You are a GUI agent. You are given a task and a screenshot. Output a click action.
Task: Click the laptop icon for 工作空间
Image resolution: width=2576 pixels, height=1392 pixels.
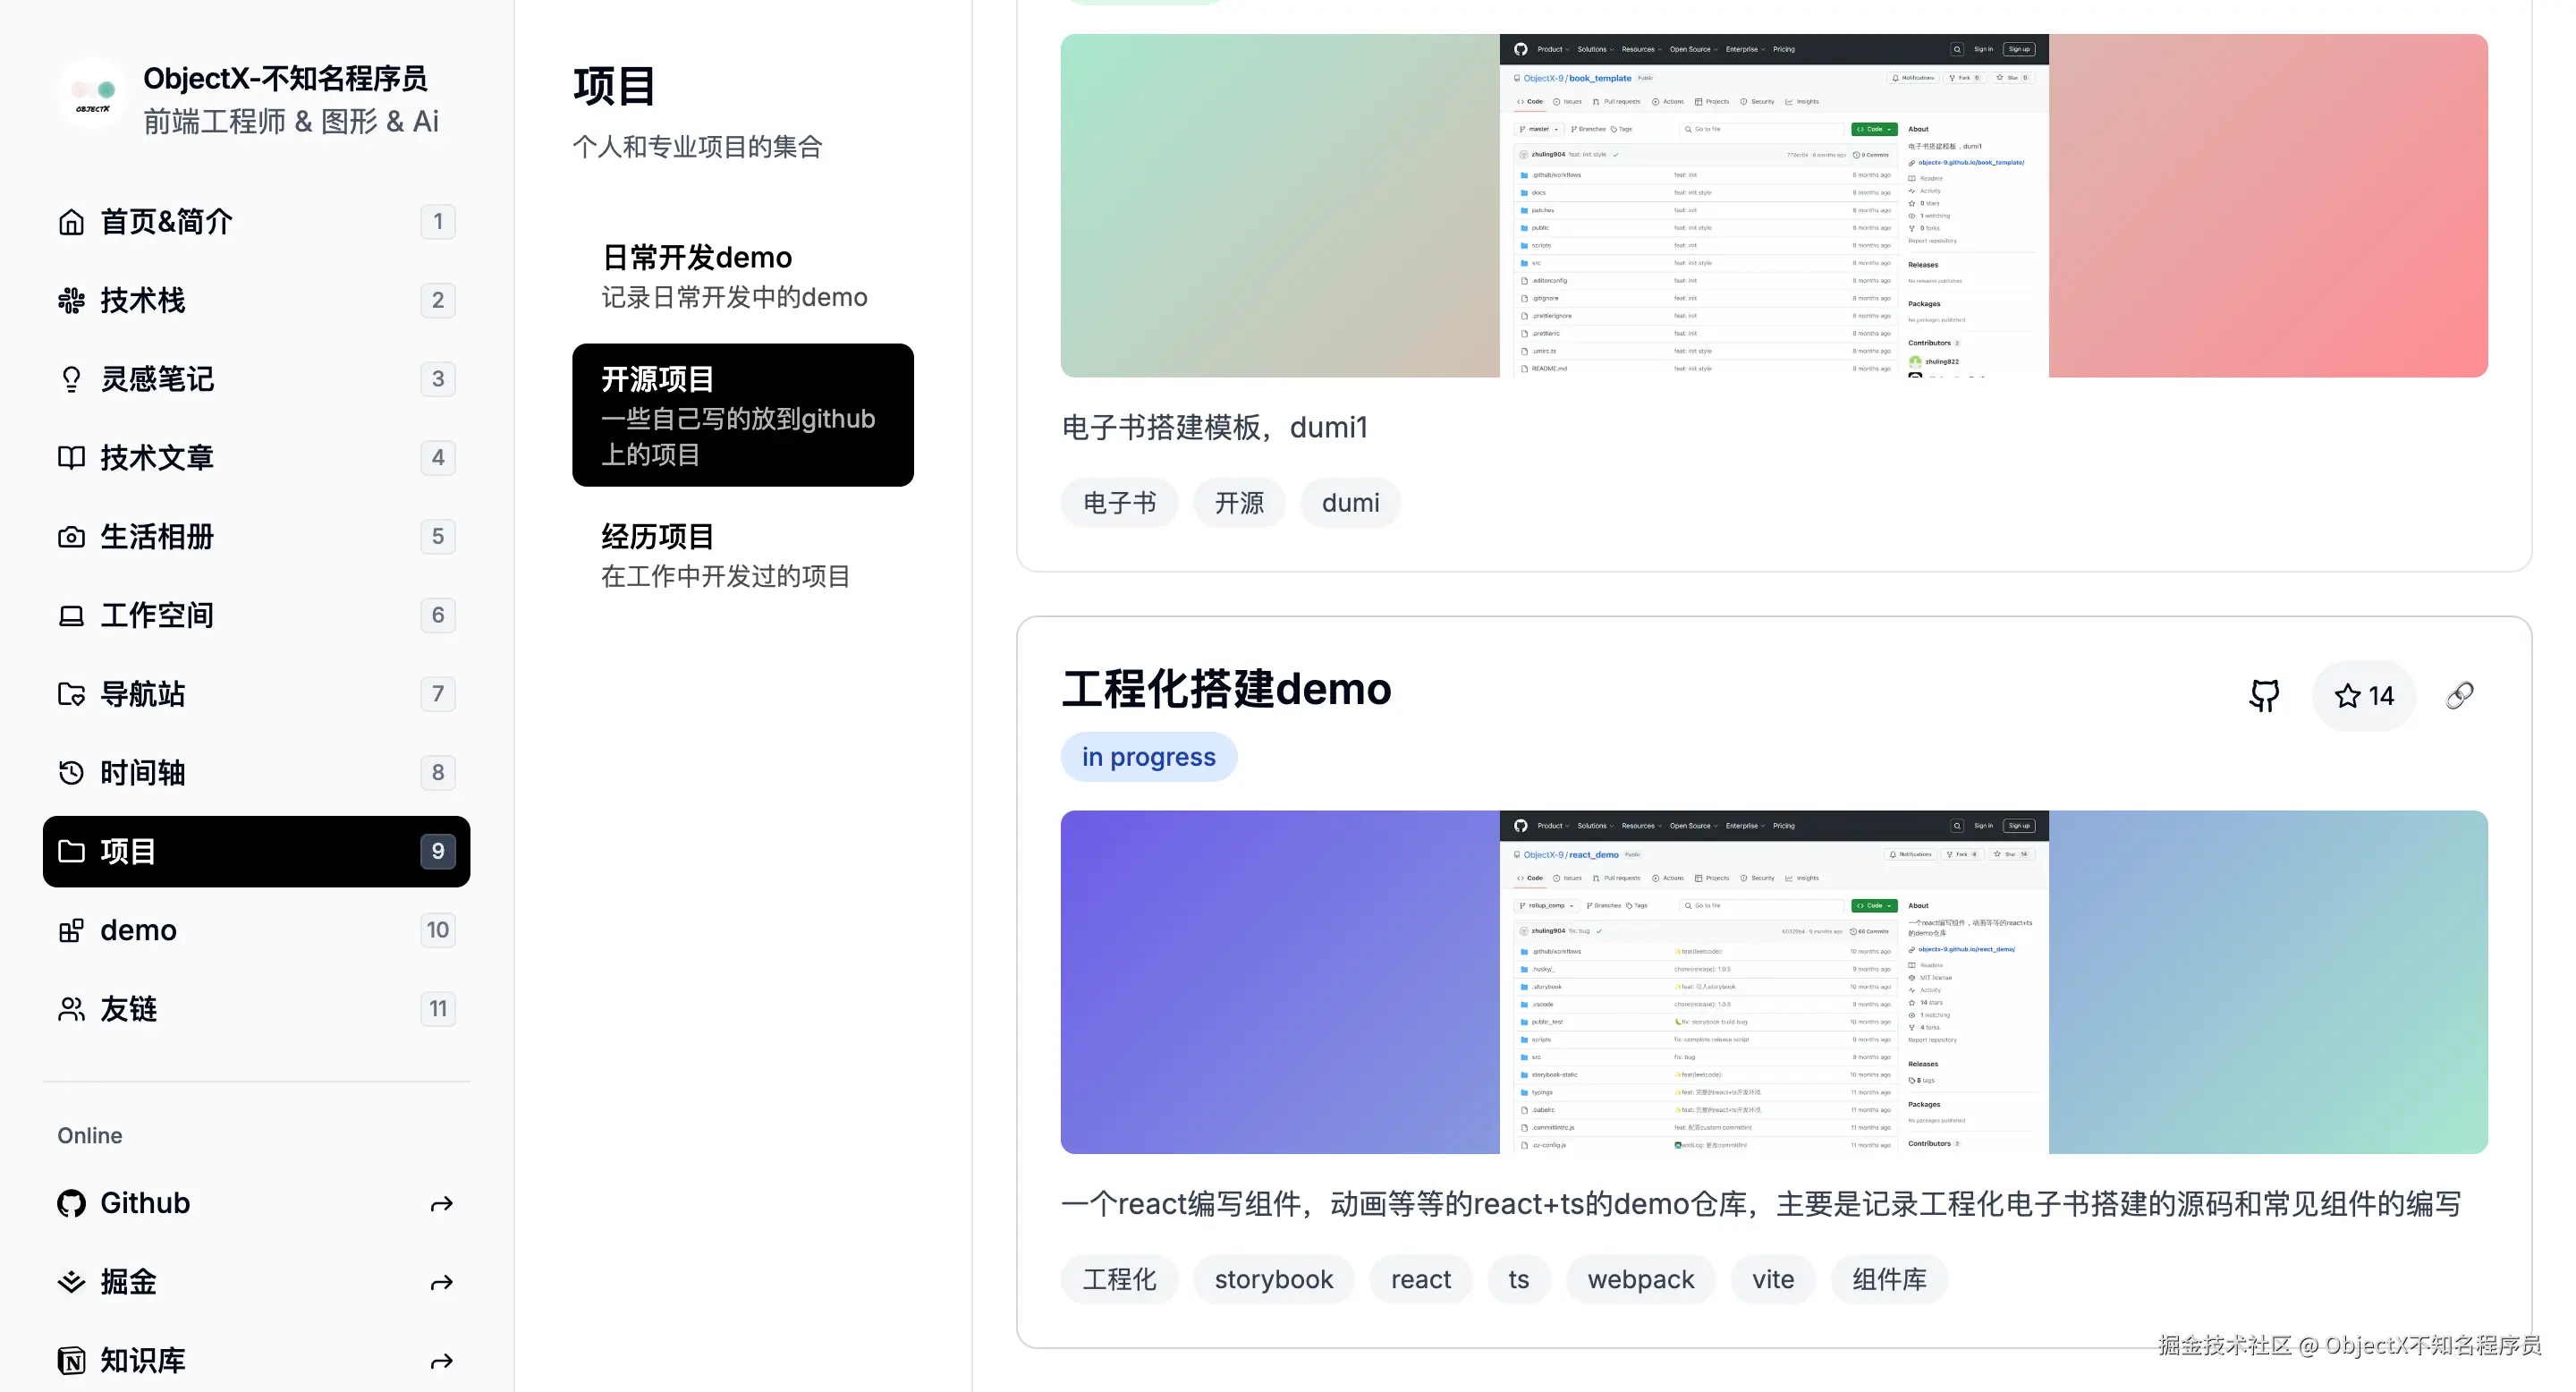click(71, 616)
